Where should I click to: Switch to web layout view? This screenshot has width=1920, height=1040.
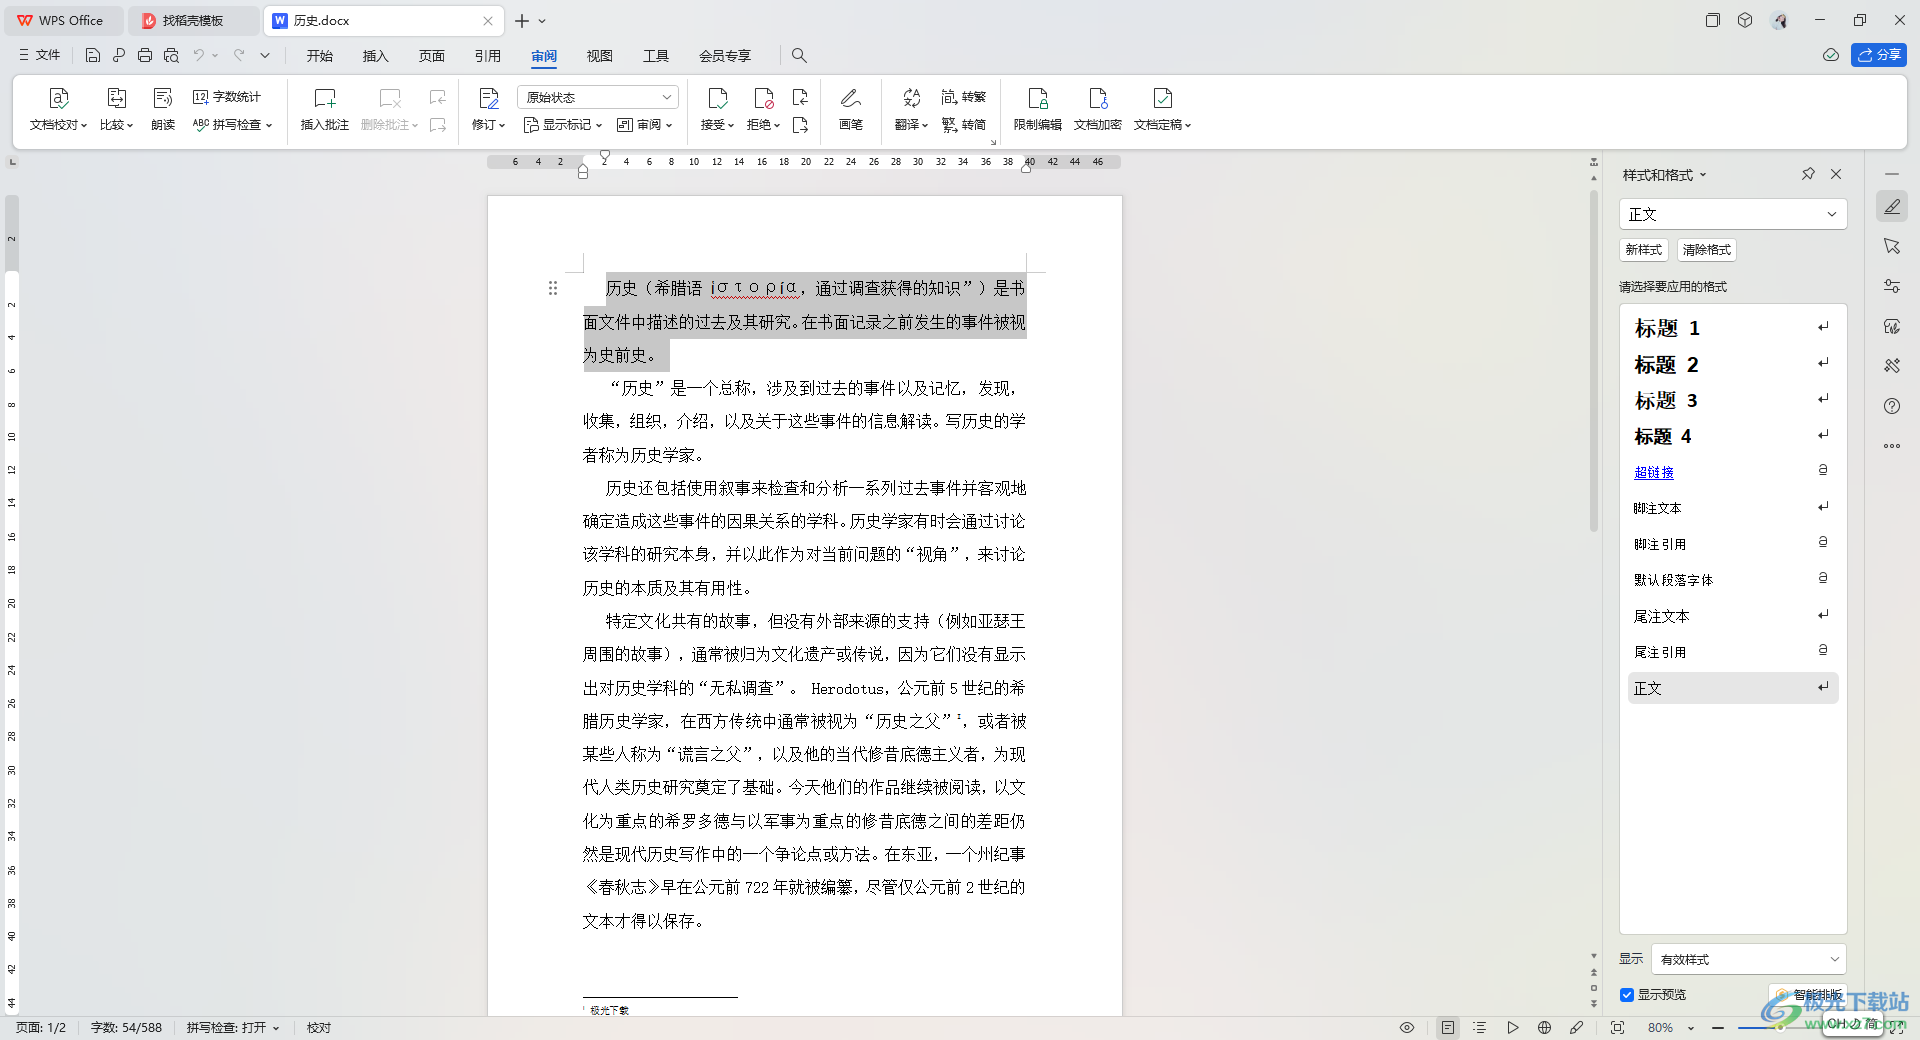[1544, 1027]
